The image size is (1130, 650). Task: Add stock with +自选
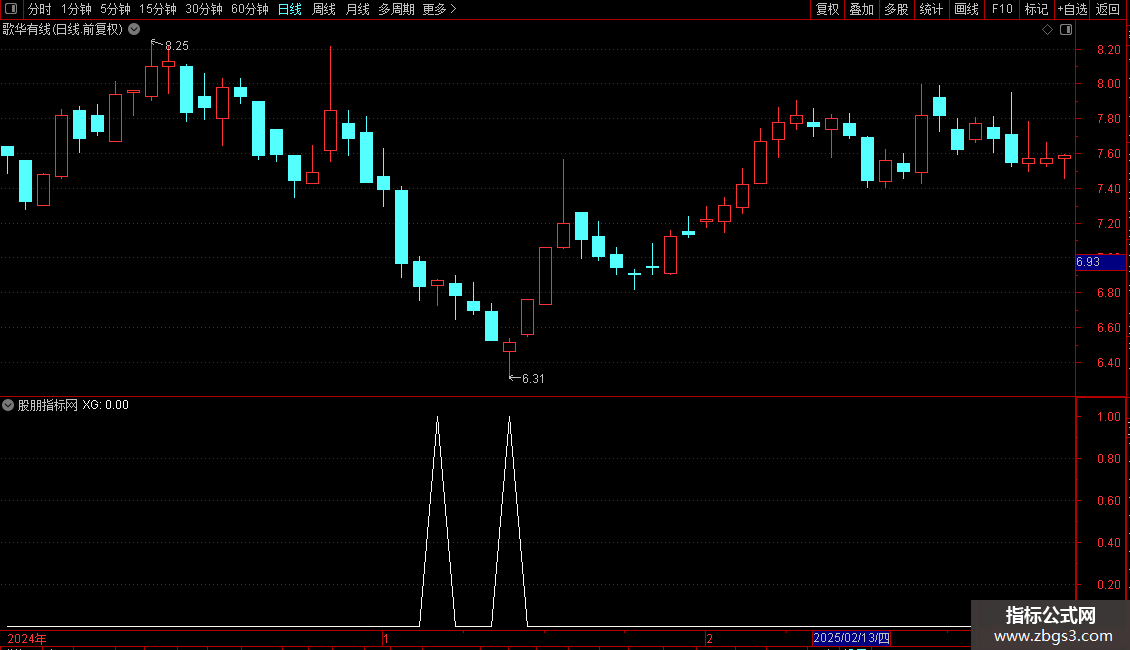[1072, 9]
